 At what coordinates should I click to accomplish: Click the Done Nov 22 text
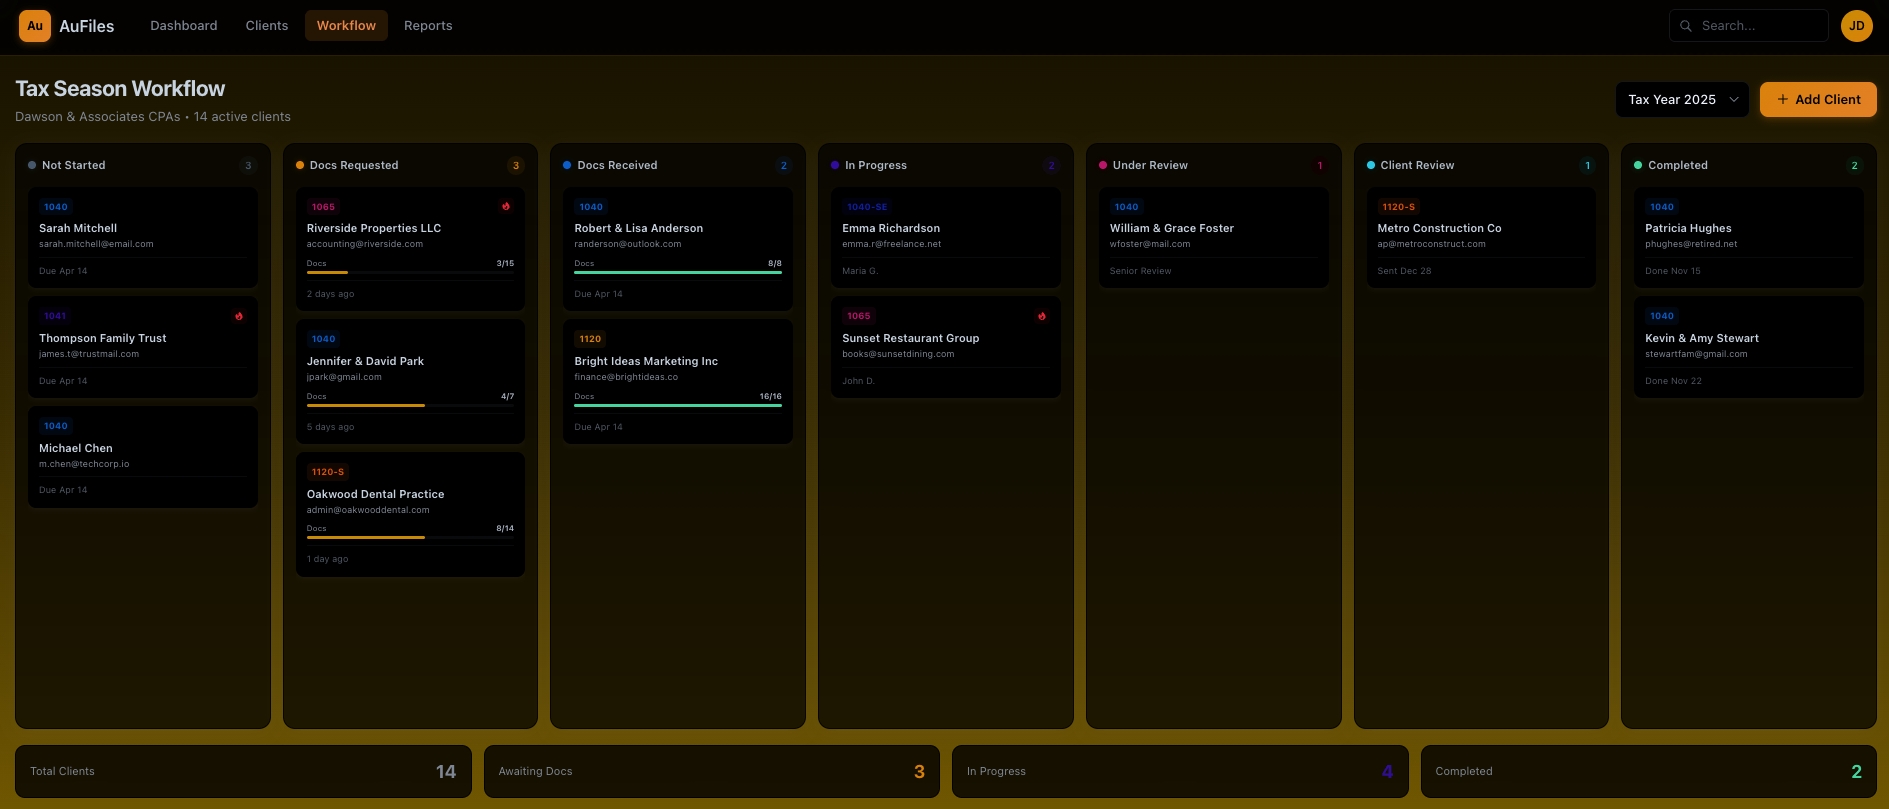[x=1673, y=381]
